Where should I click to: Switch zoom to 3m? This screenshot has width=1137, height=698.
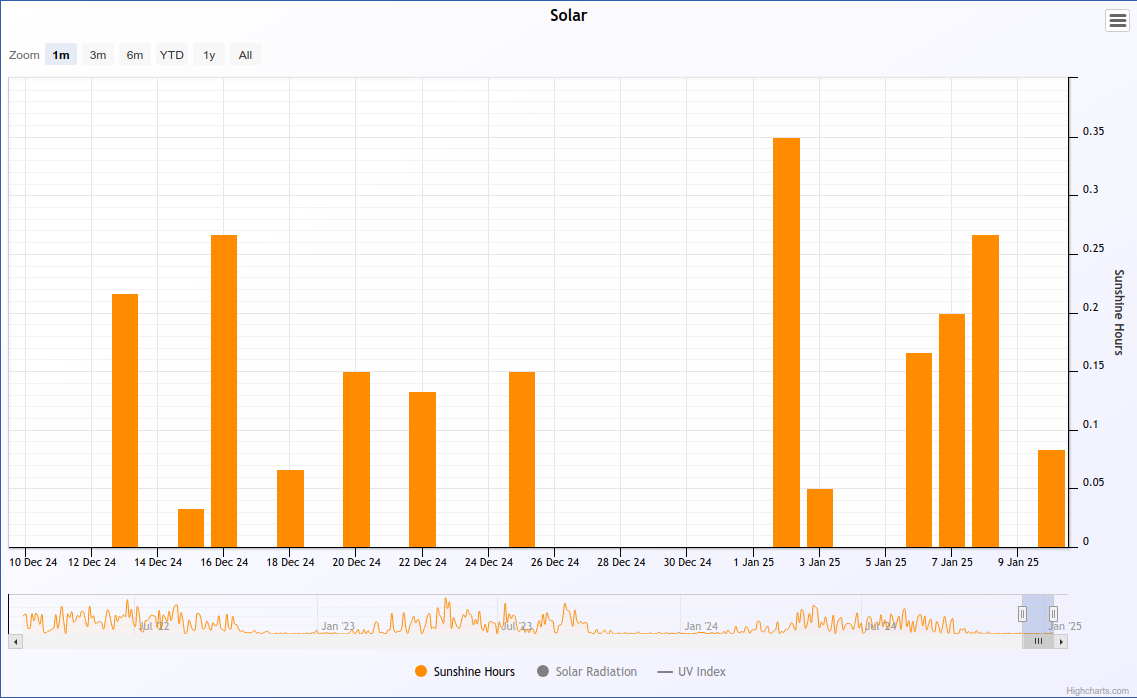(98, 55)
